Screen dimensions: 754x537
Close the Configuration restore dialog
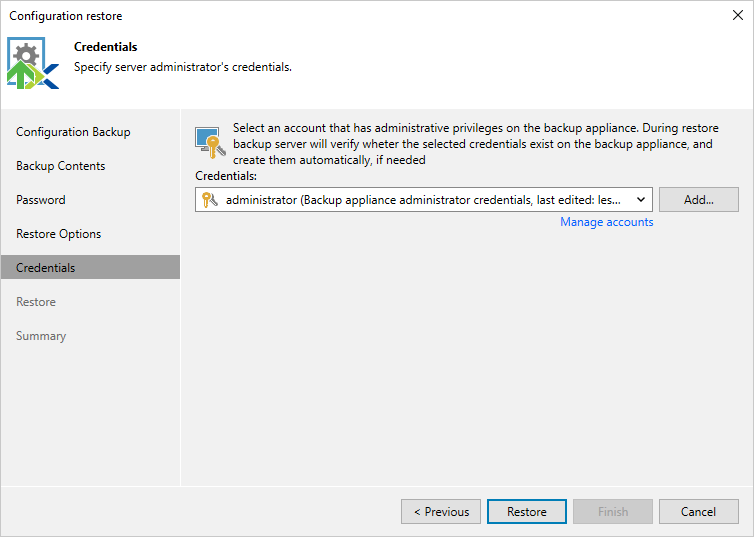pos(737,16)
